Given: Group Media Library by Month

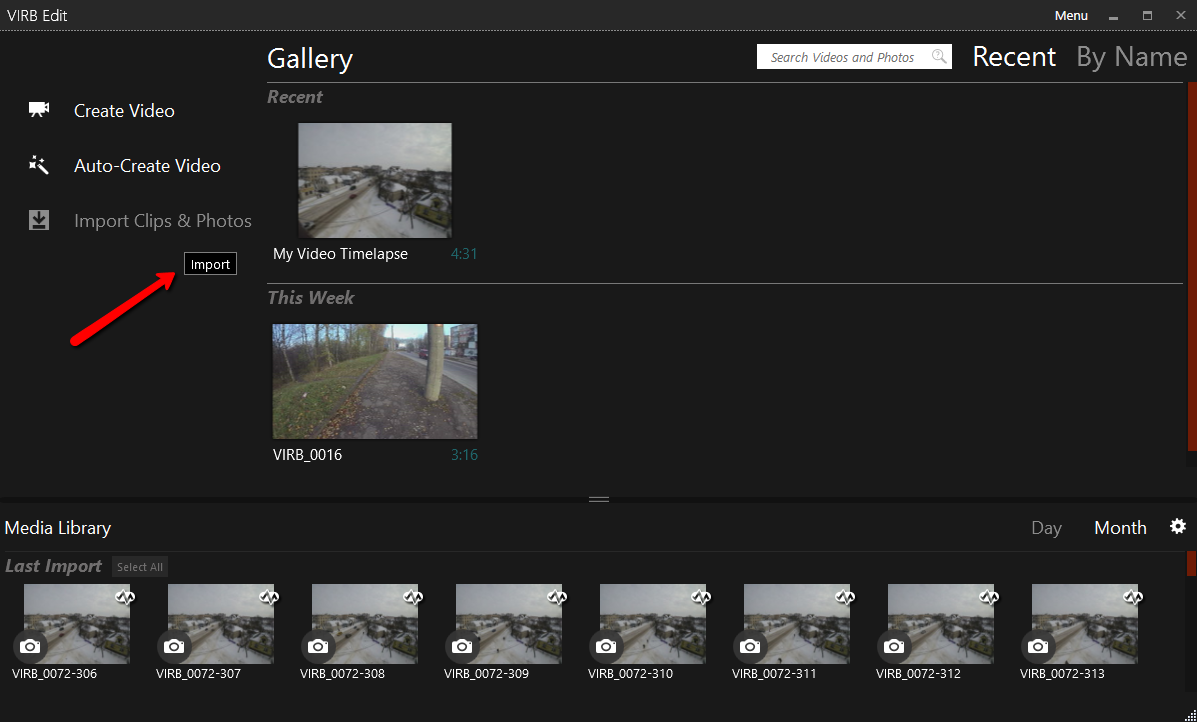Looking at the screenshot, I should [x=1120, y=528].
